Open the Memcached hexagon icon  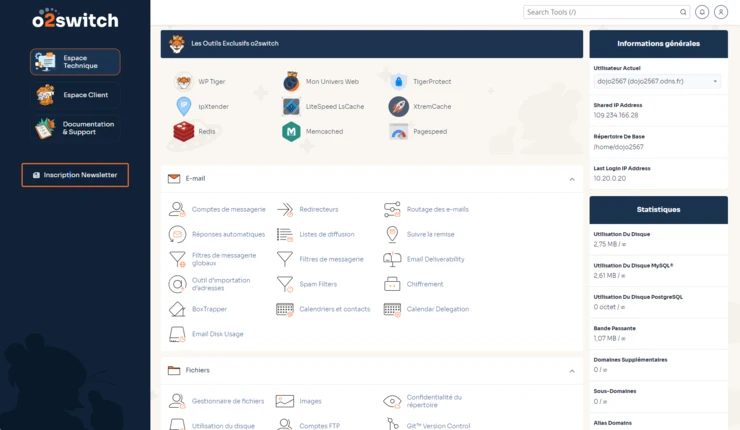(291, 132)
